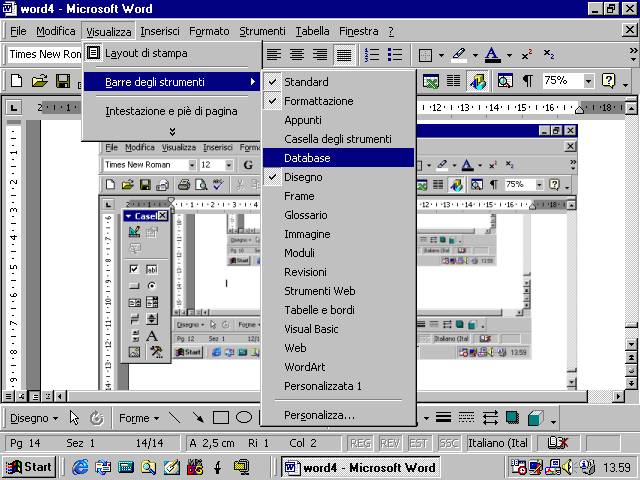The width and height of the screenshot is (640, 480).
Task: Apply bulleted list formatting
Action: [395, 54]
